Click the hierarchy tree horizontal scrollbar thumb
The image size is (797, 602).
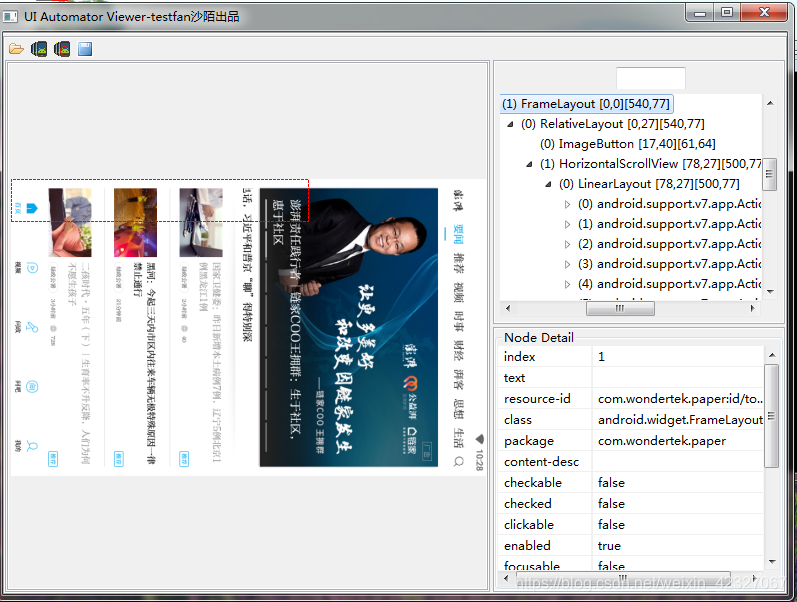620,308
